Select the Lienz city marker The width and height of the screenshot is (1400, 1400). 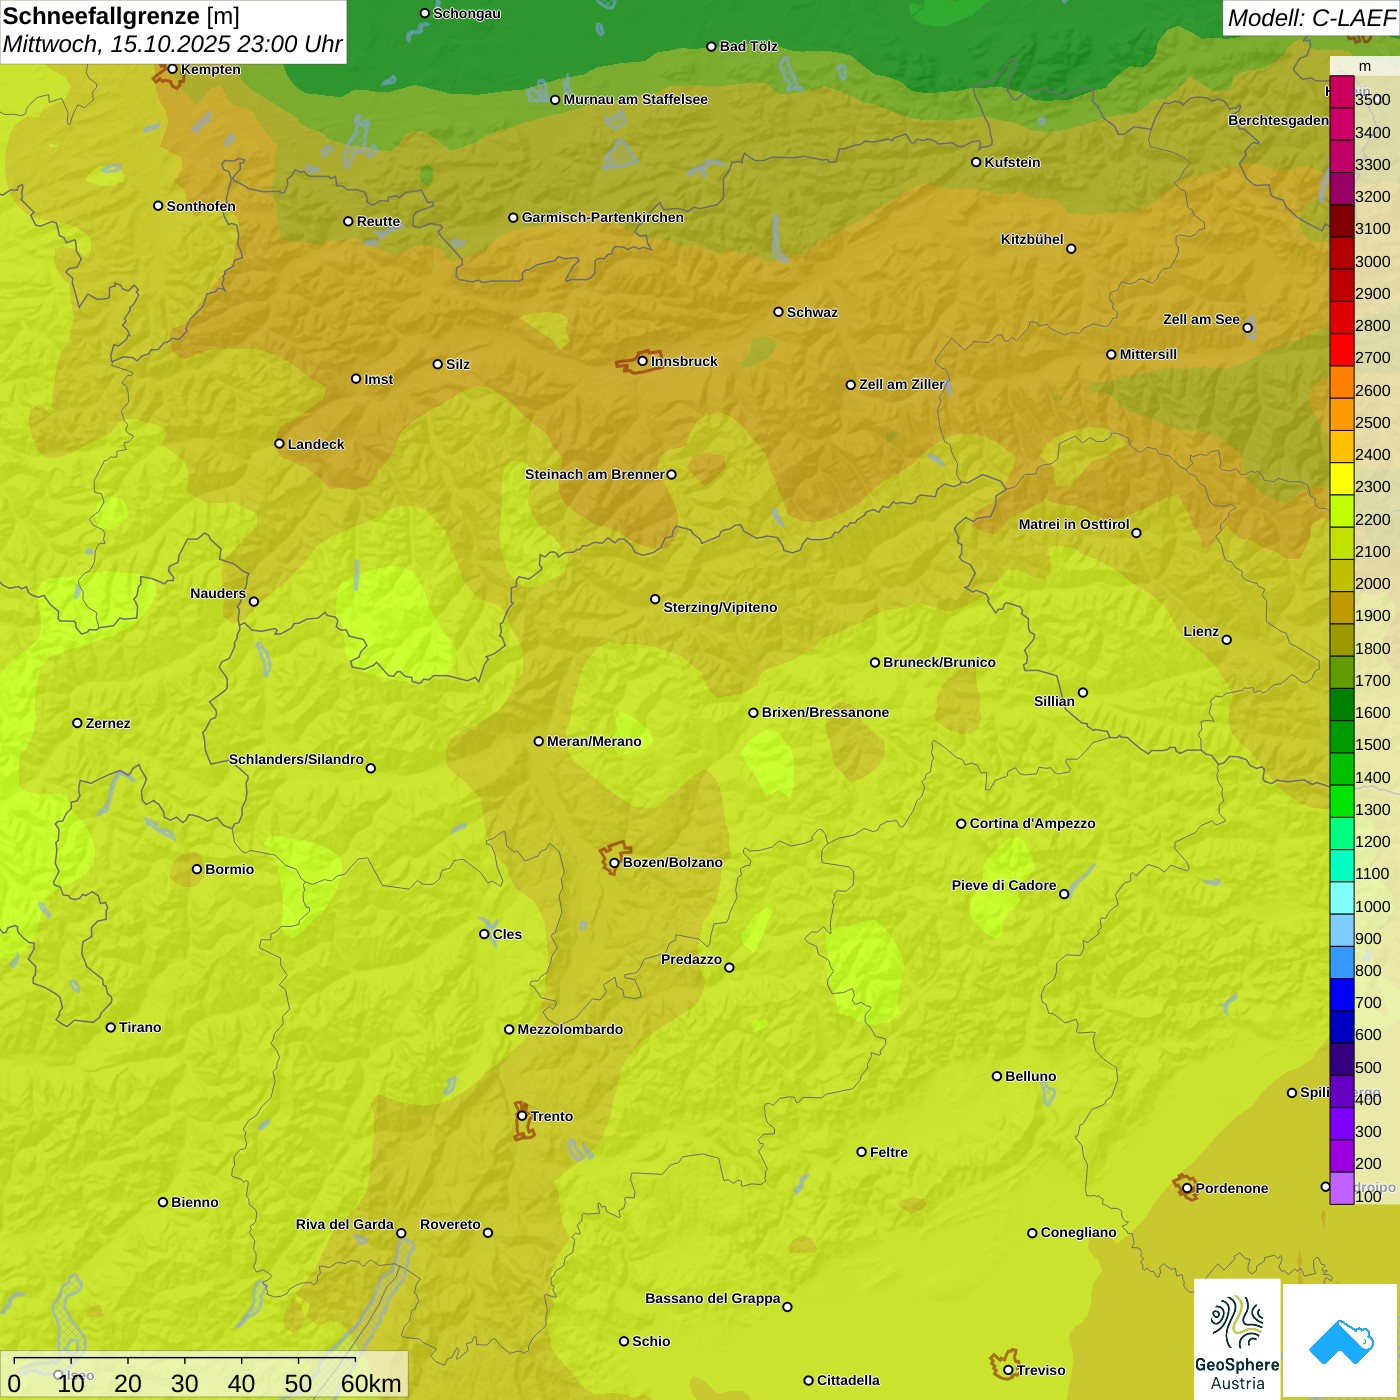click(x=1227, y=640)
